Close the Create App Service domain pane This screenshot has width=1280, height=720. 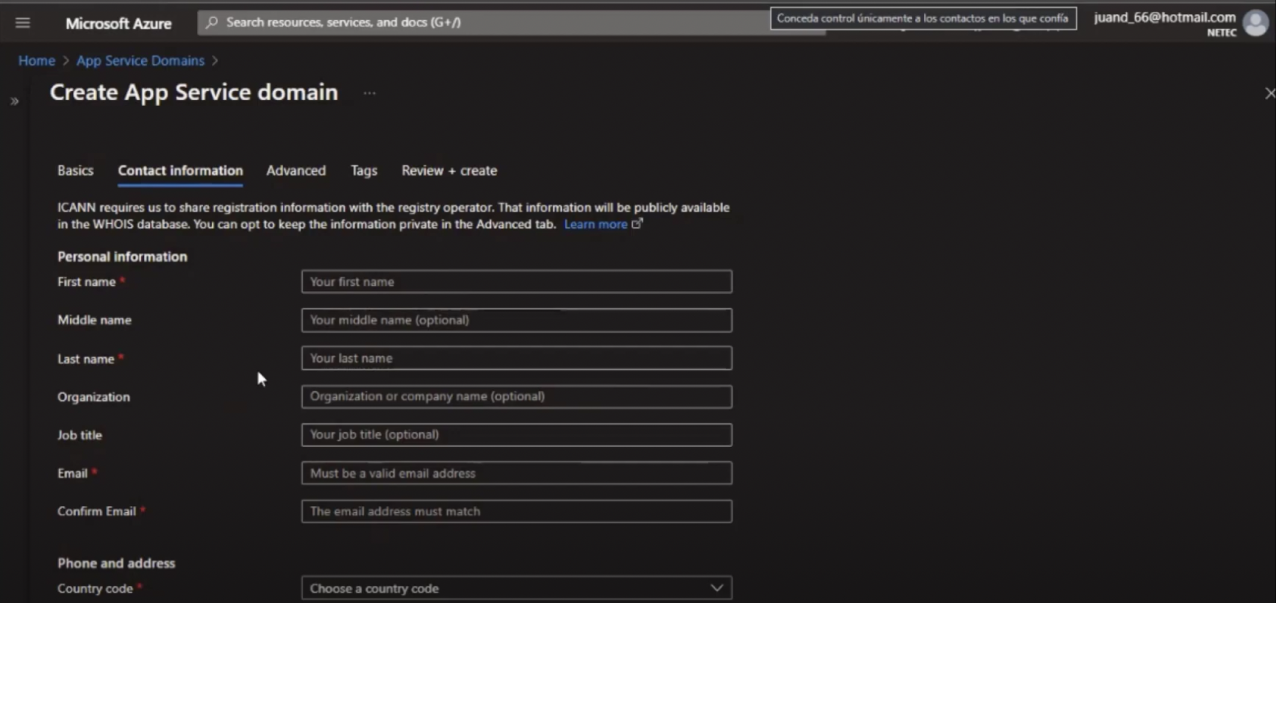pyautogui.click(x=1269, y=93)
